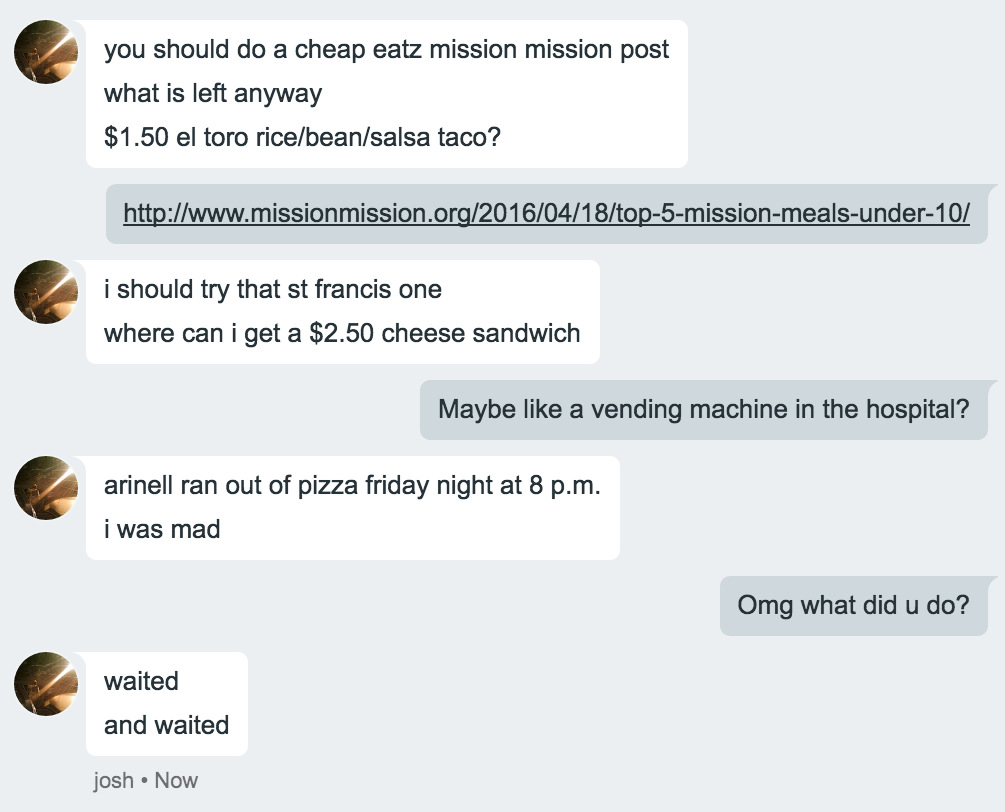Open the missionmission.org top-5 meals link
This screenshot has width=1005, height=812.
(x=546, y=213)
